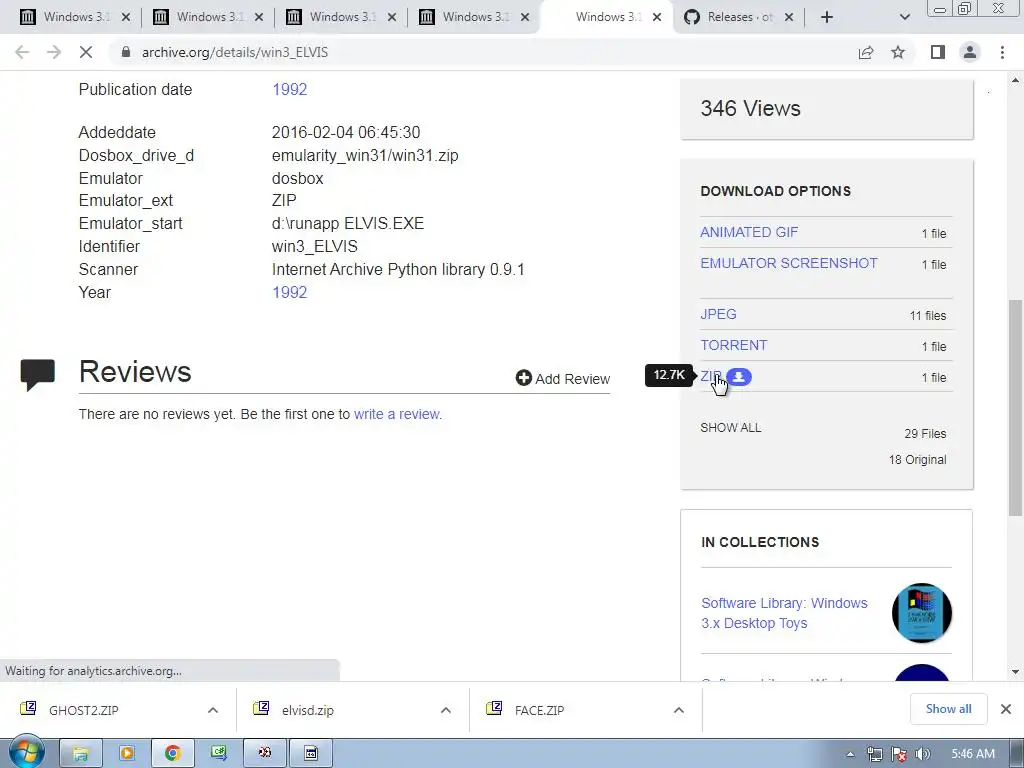Open Software Library: Windows 3.x Desktop Toys
Viewport: 1024px width, 768px height.
[784, 613]
